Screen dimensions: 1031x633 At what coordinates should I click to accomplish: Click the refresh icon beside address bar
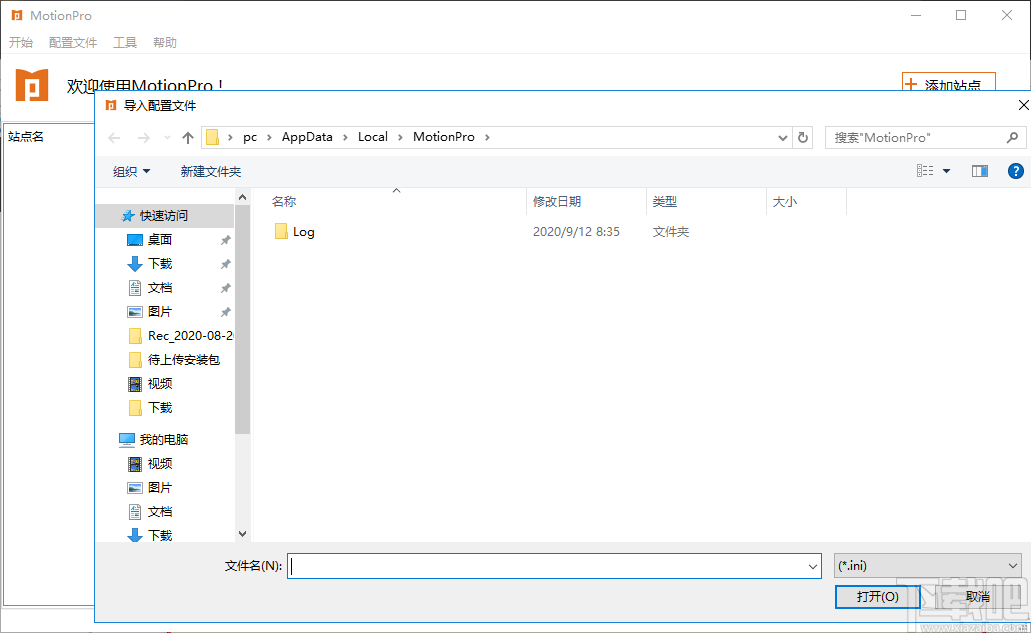[x=803, y=137]
